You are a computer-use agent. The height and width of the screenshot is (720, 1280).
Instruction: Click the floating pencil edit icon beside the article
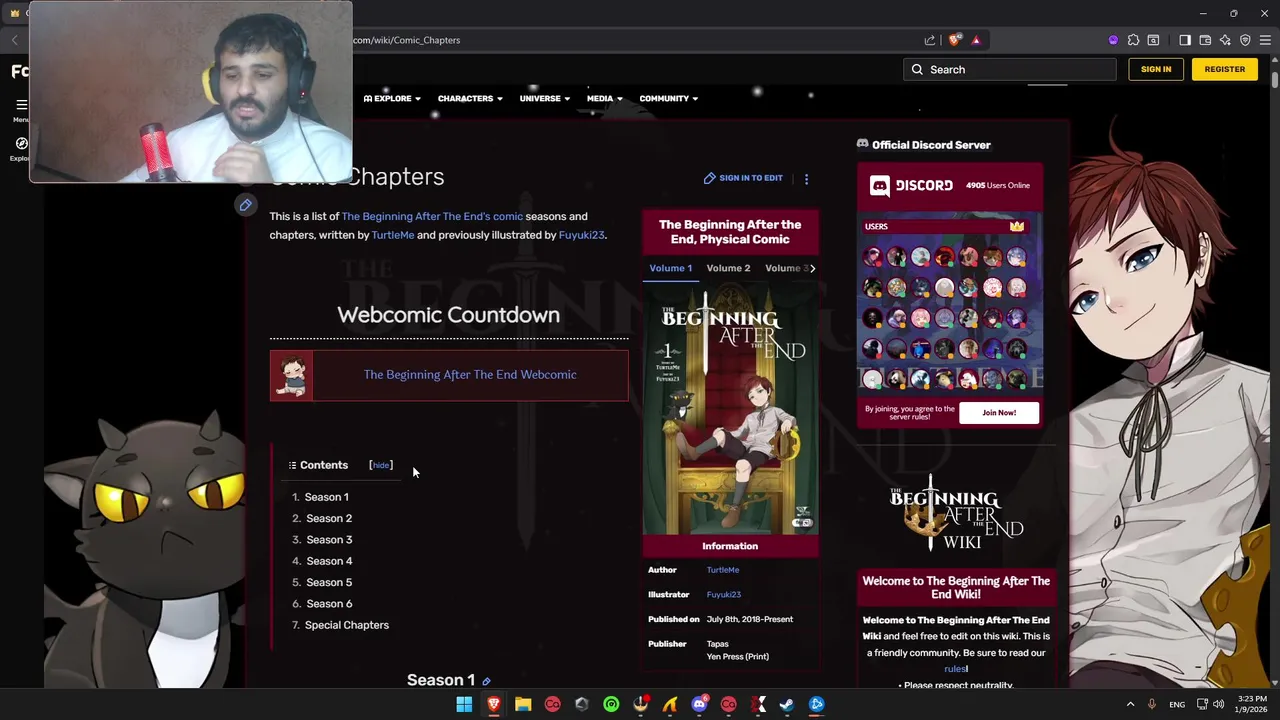point(245,205)
